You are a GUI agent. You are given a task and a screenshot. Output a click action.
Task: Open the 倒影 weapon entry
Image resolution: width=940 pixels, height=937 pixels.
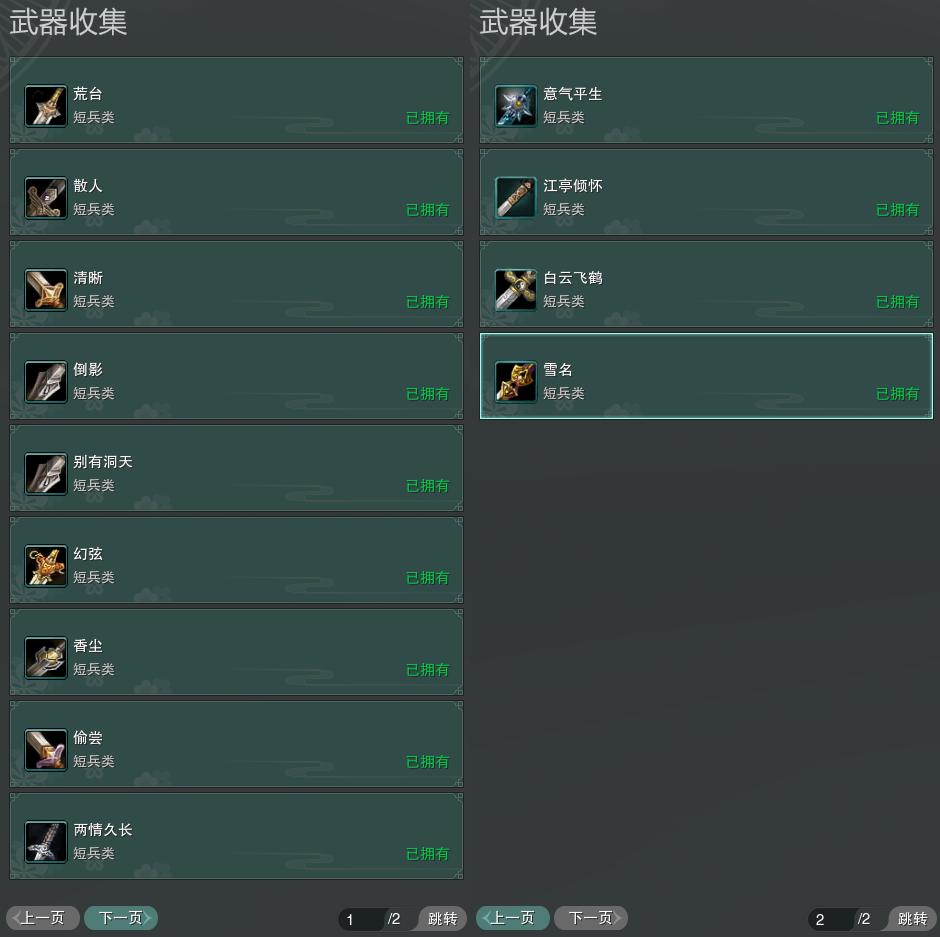coord(236,376)
